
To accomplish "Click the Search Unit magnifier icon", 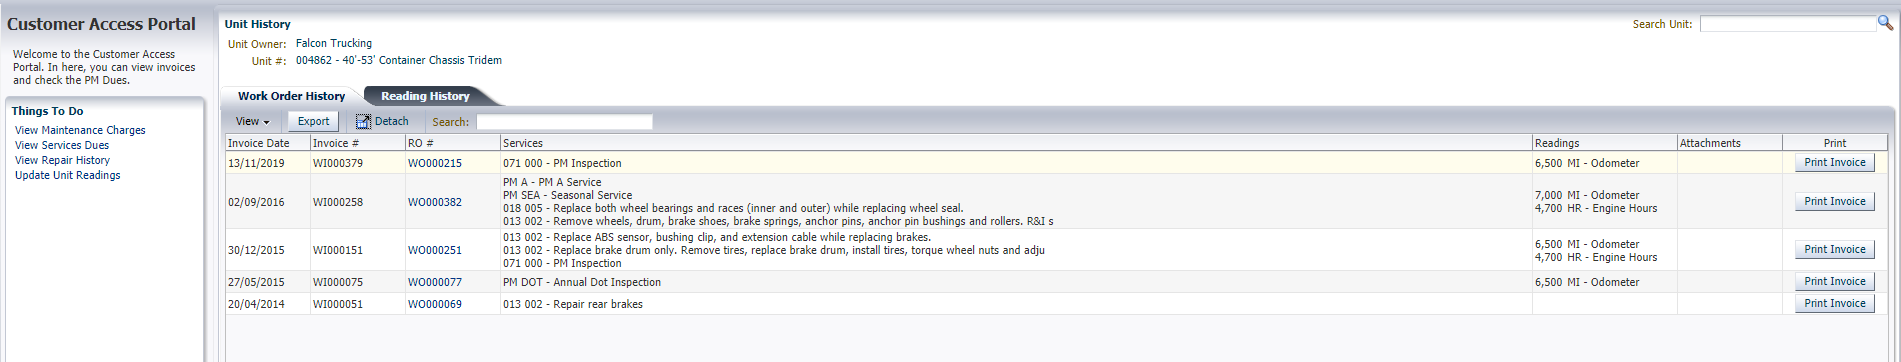I will click(1885, 23).
